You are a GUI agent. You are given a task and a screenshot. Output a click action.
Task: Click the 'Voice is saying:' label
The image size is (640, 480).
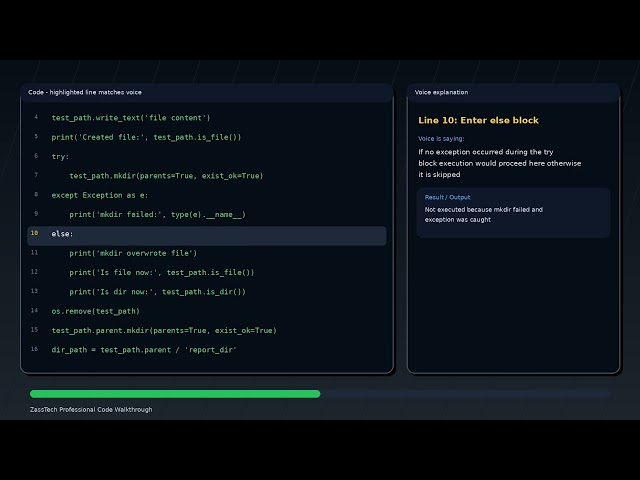(441, 139)
